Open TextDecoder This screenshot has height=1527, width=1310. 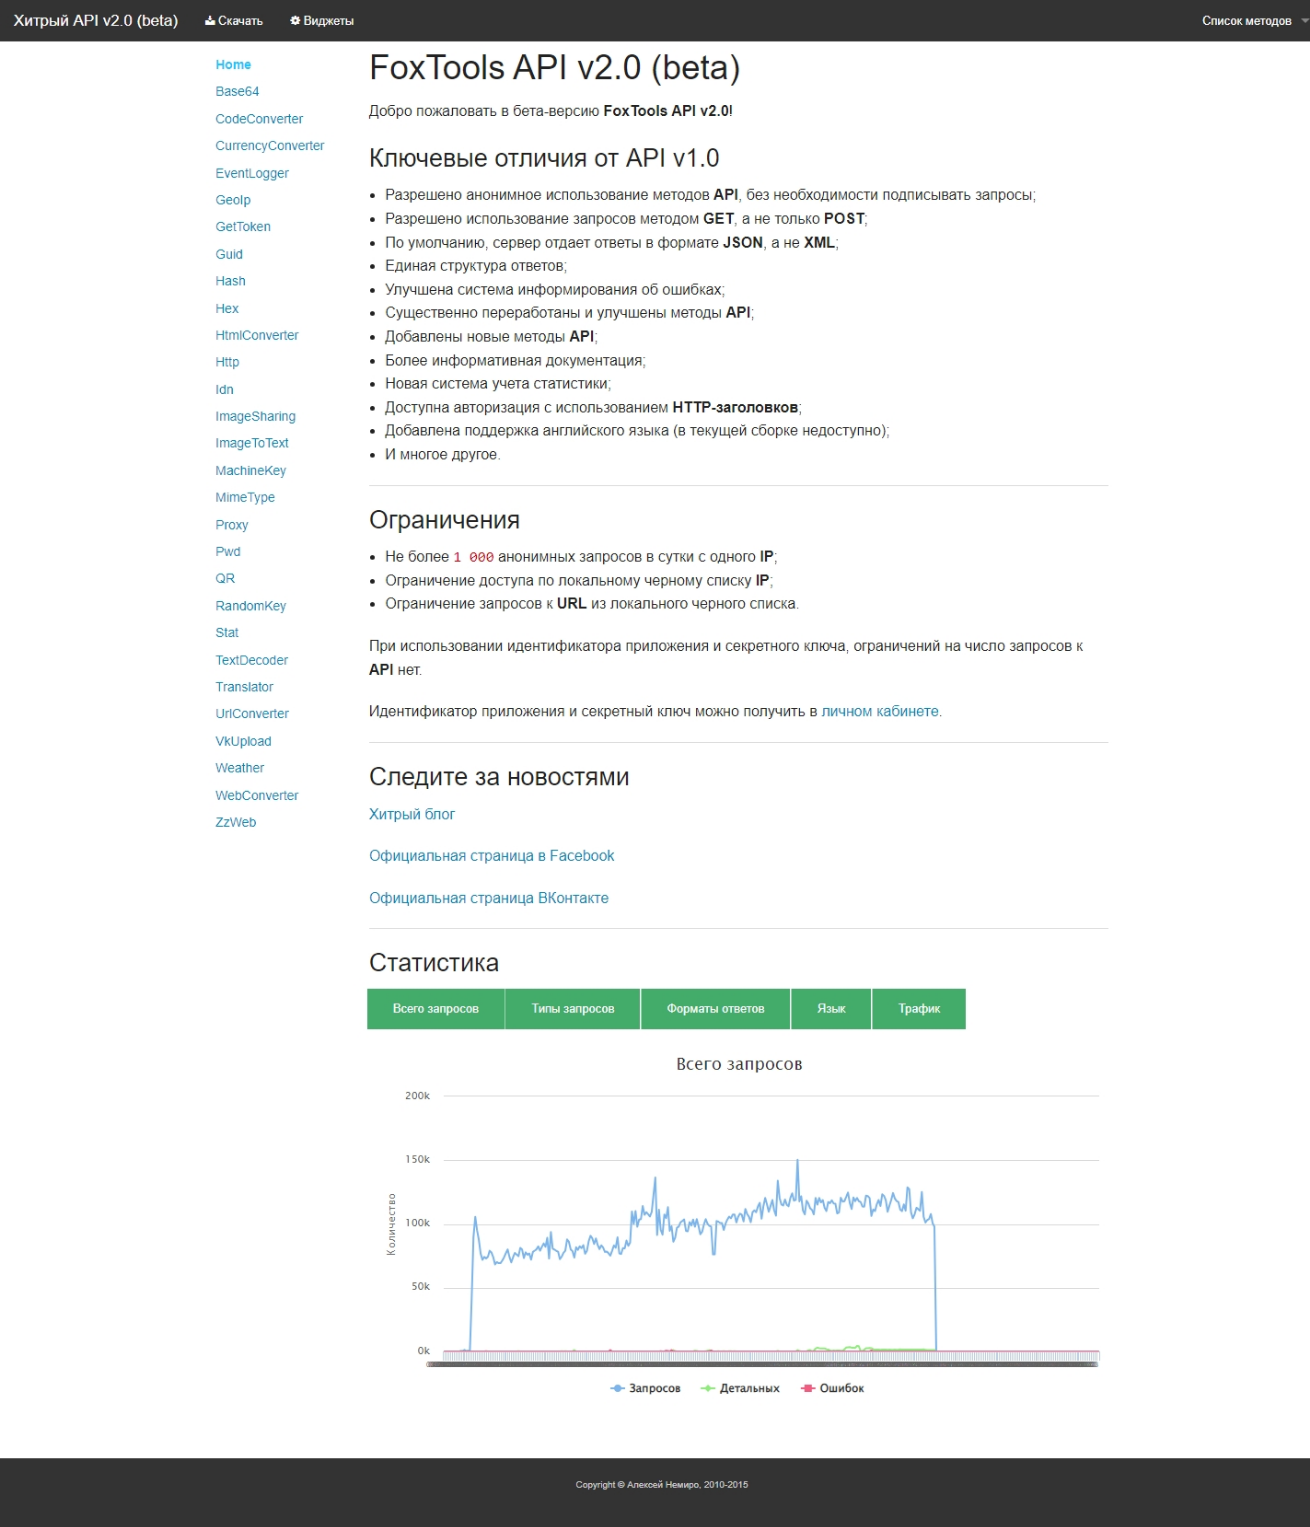[252, 660]
